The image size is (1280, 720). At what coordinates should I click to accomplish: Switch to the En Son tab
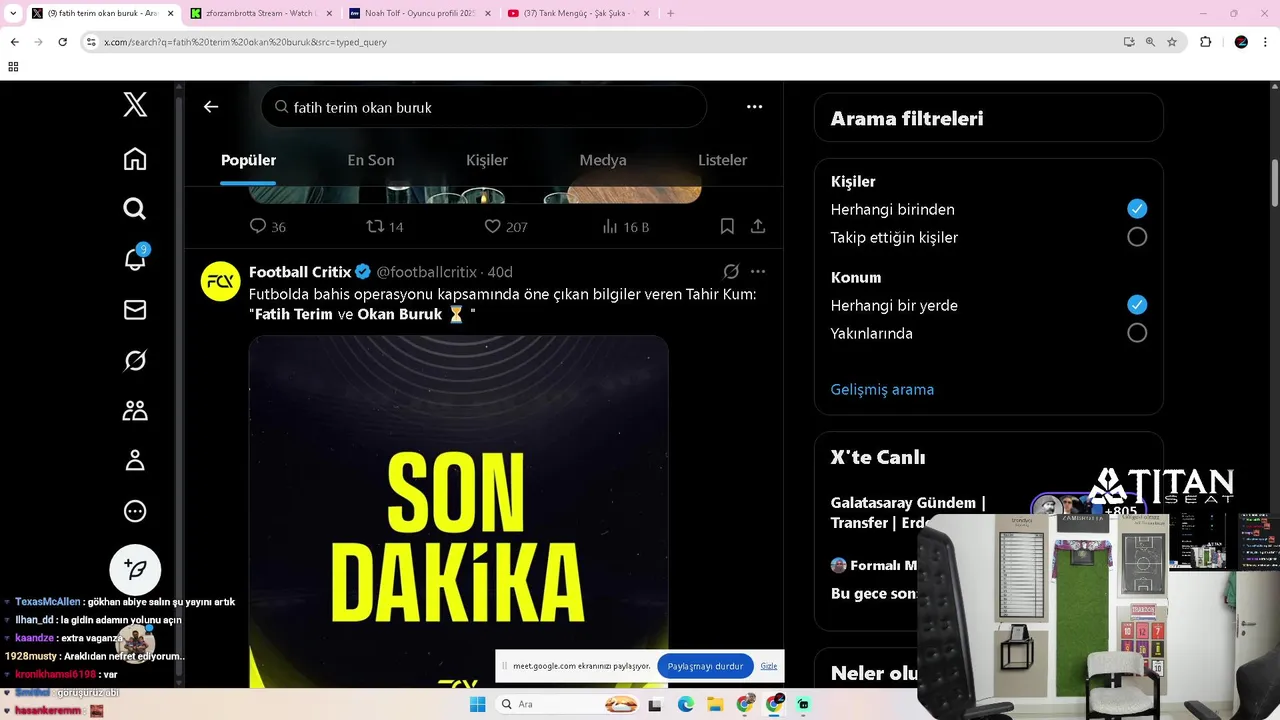point(371,160)
